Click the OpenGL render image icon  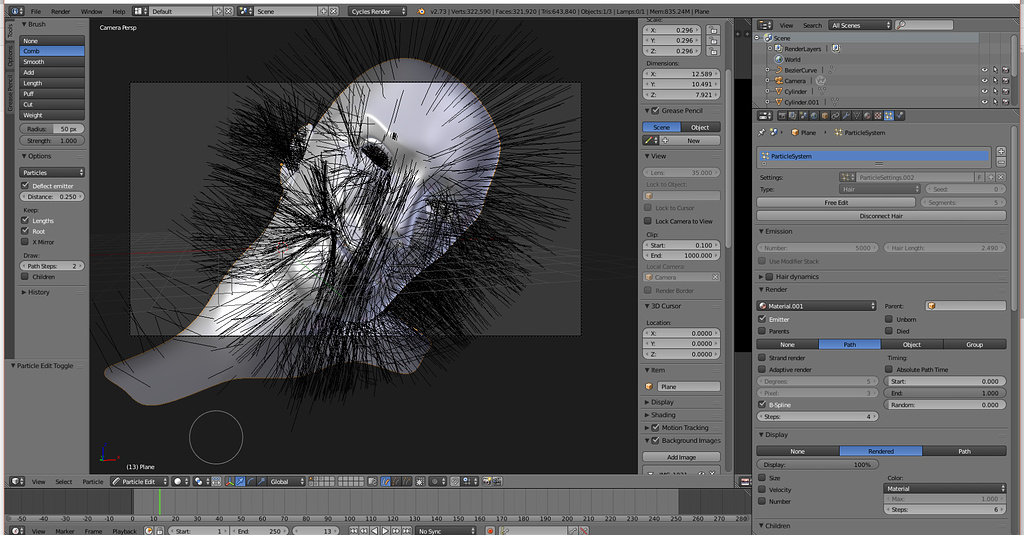(487, 481)
